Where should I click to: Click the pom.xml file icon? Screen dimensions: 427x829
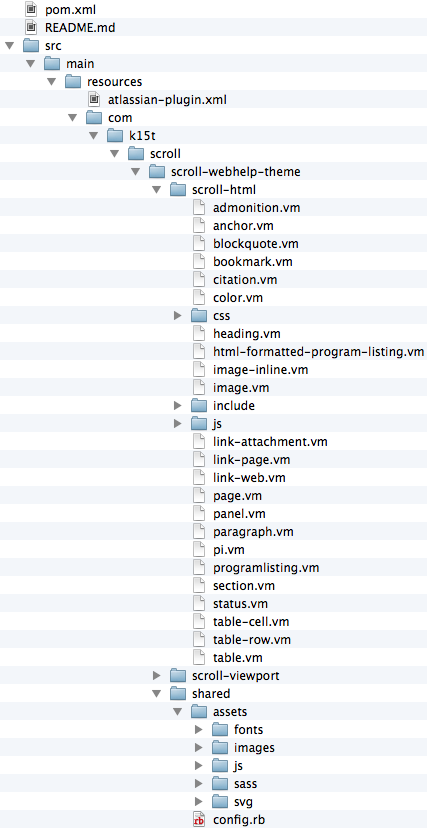click(32, 9)
